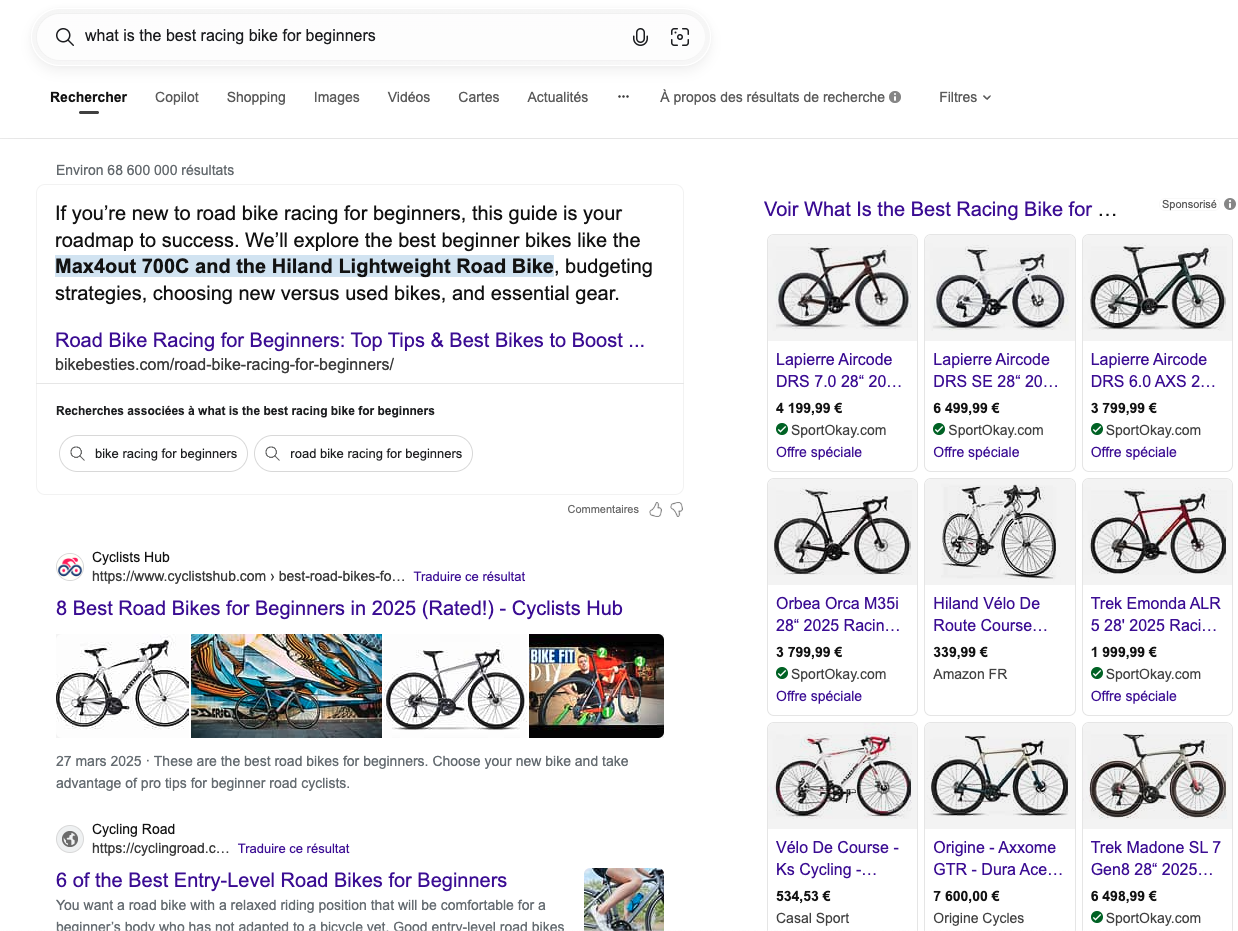Open 8 Best Road Bikes for Beginners result
The image size is (1238, 931).
pyautogui.click(x=339, y=608)
